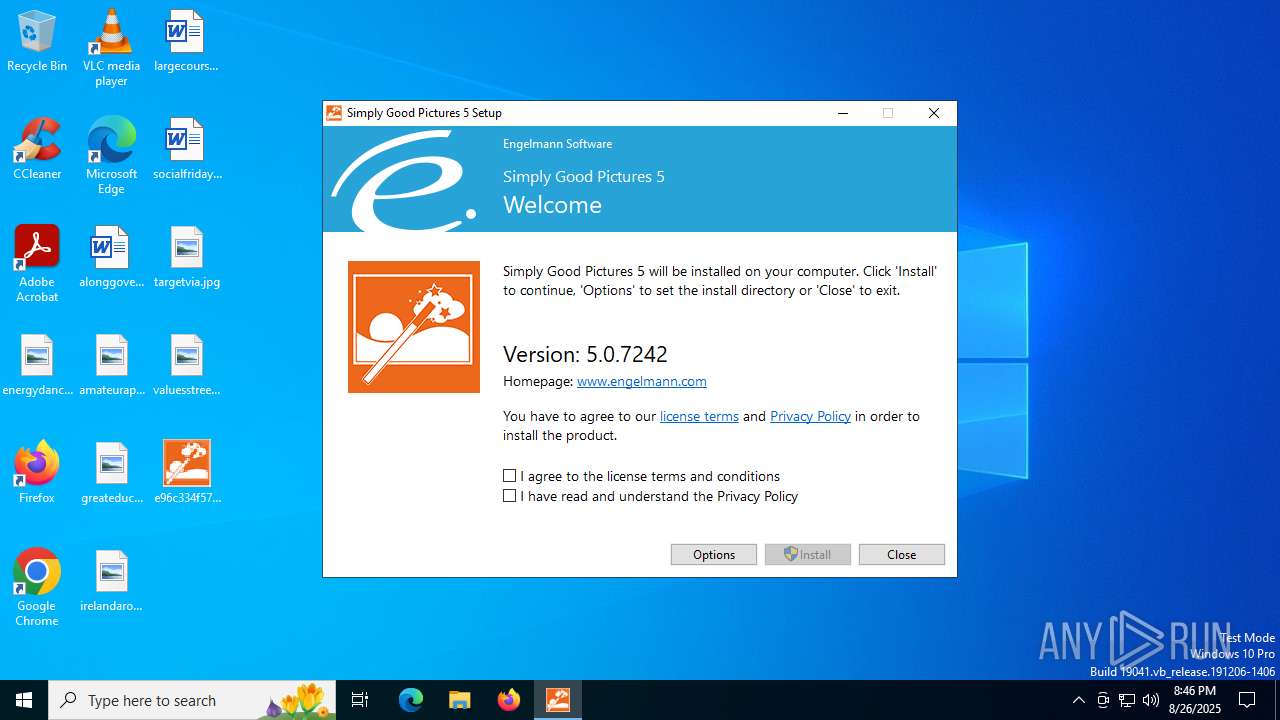1280x720 pixels.
Task: Open Task View on the taskbar
Action: point(360,700)
